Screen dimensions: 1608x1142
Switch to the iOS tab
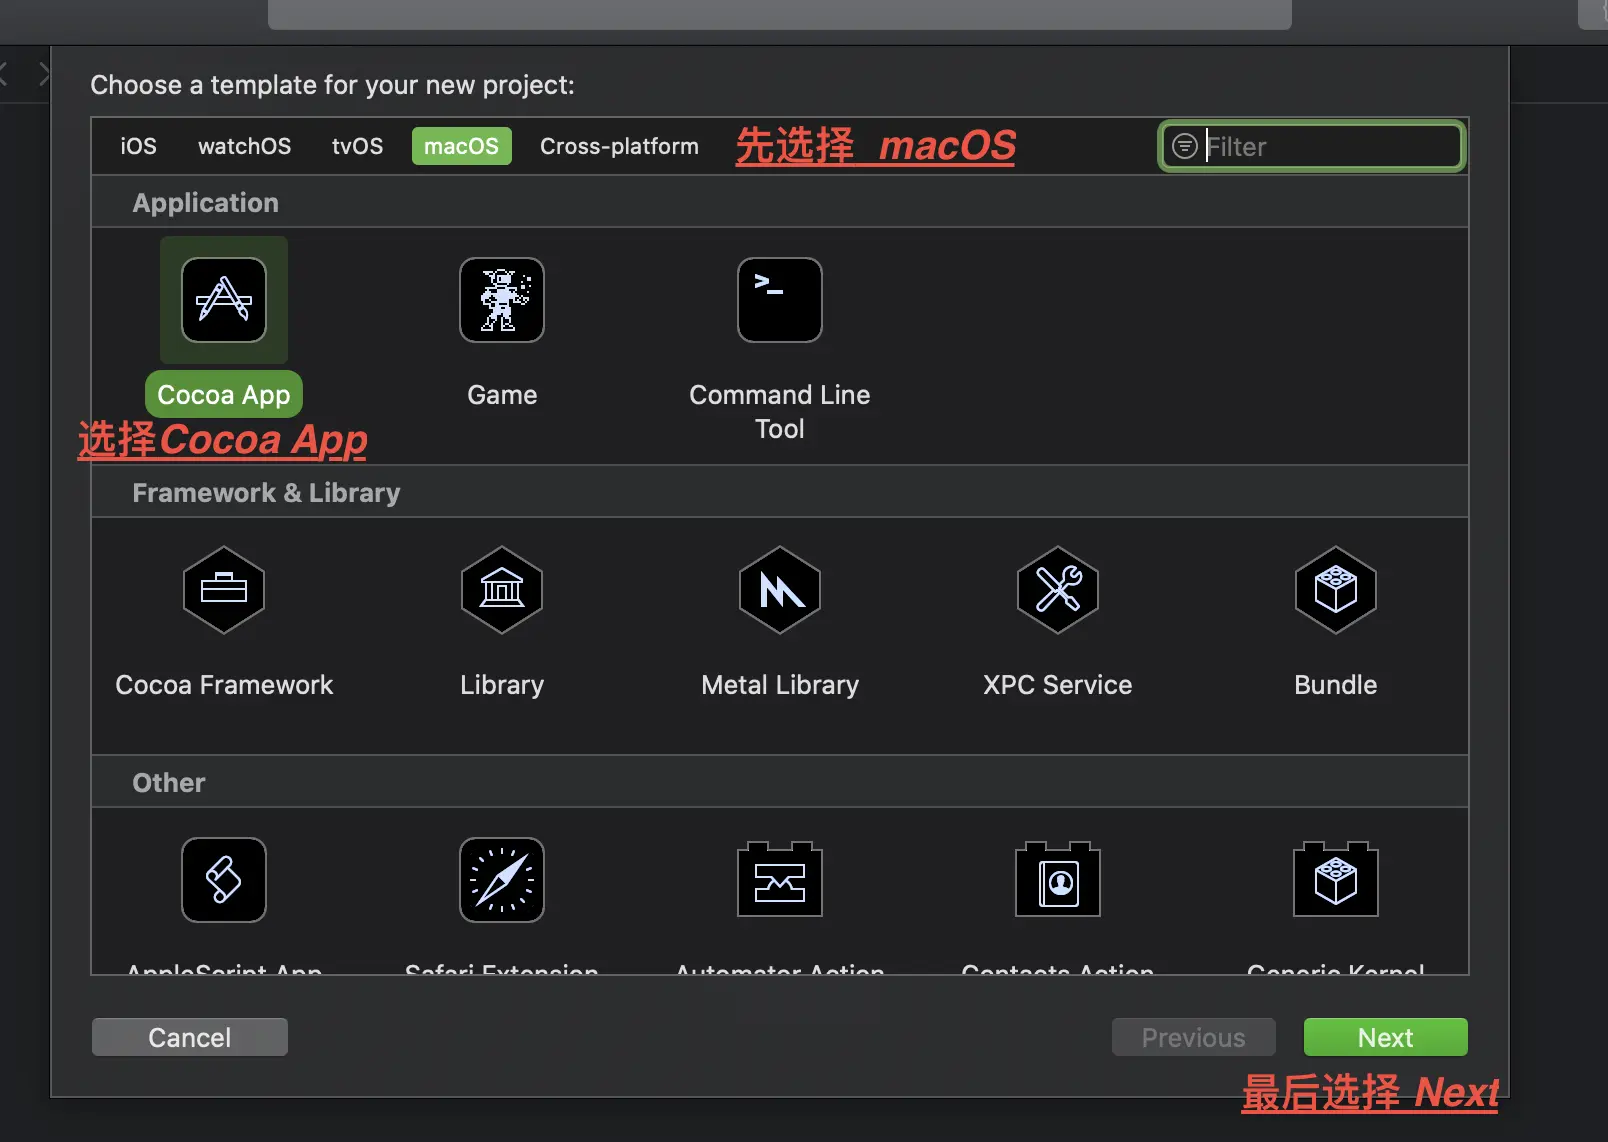click(138, 146)
